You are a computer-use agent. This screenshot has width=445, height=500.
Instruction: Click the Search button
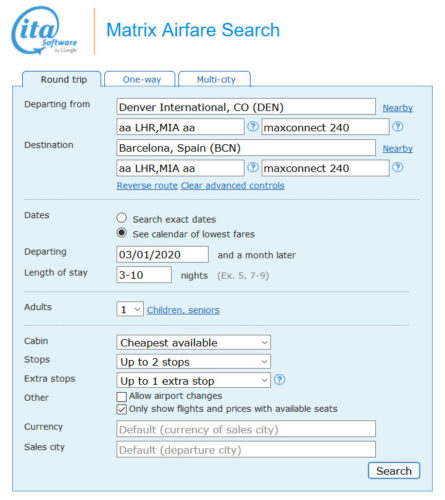pyautogui.click(x=394, y=471)
